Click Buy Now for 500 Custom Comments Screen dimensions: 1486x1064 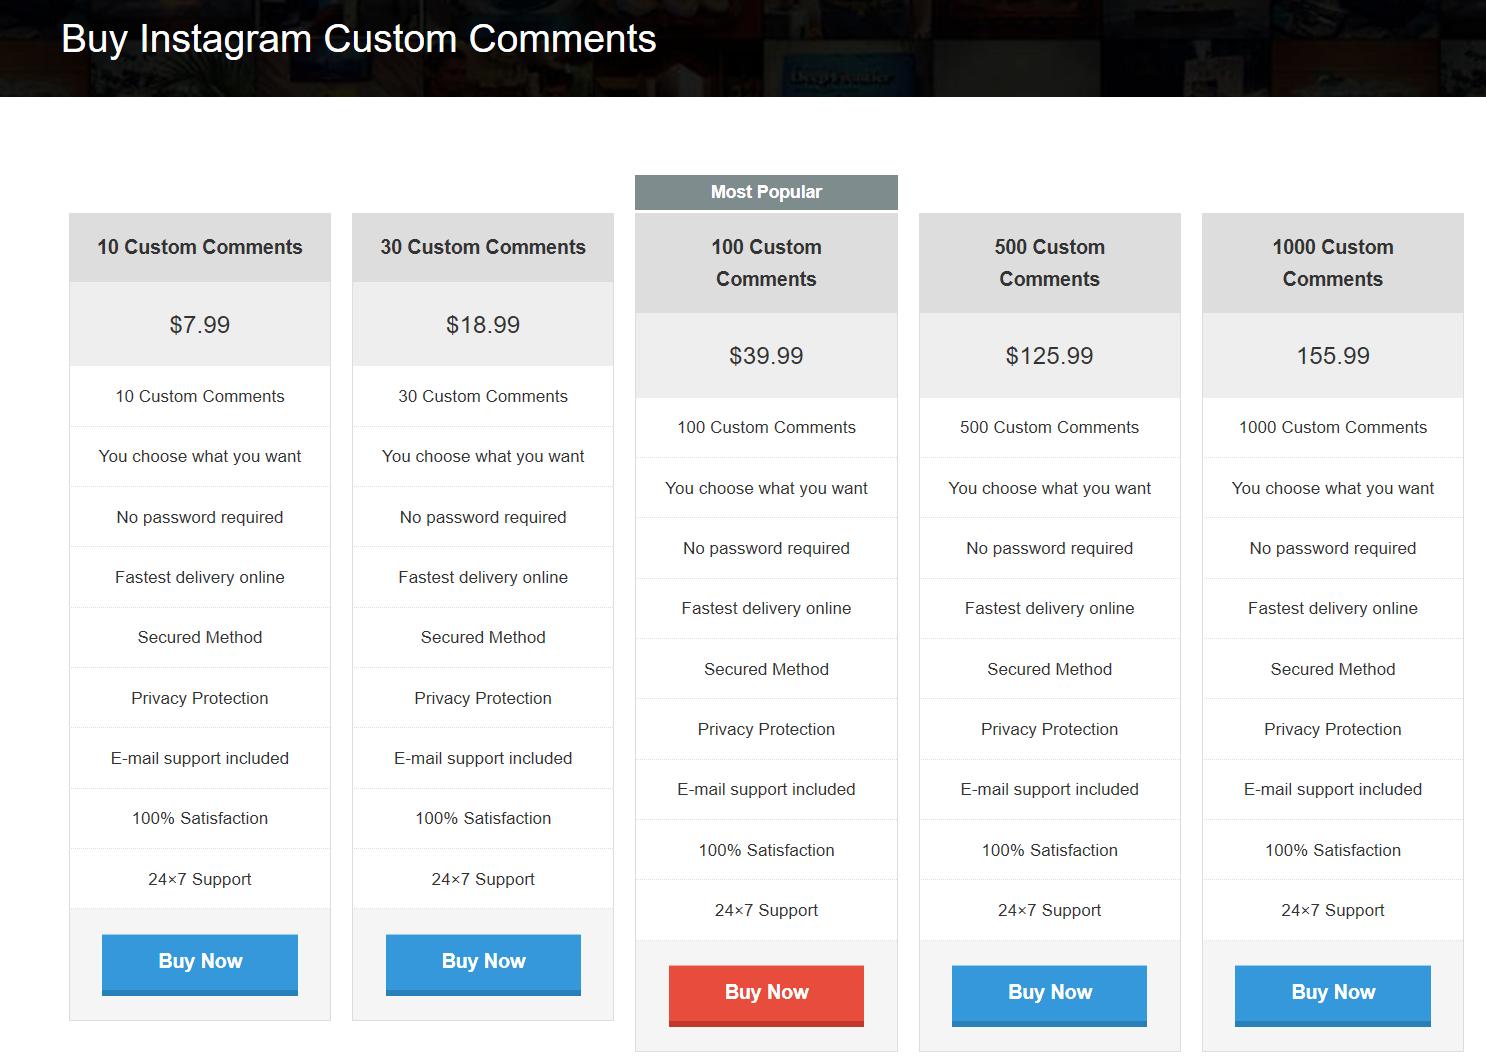click(x=1049, y=995)
